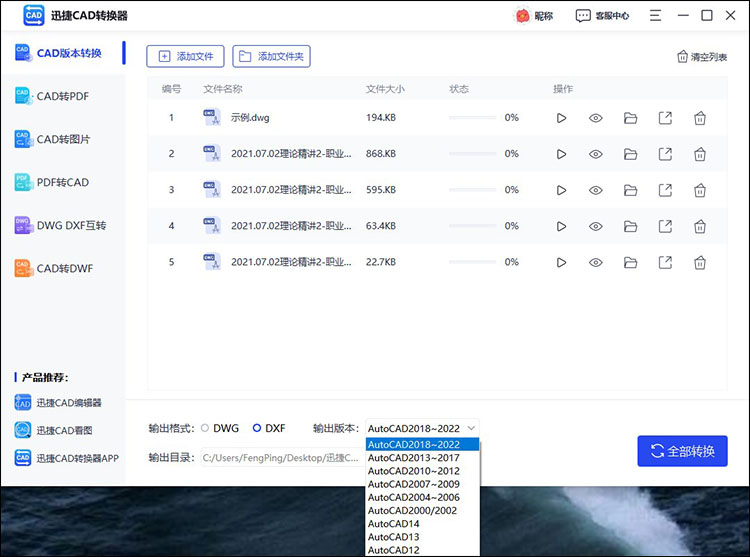This screenshot has height=557, width=750.
Task: Click 全部转换 convert all button
Action: (x=682, y=451)
